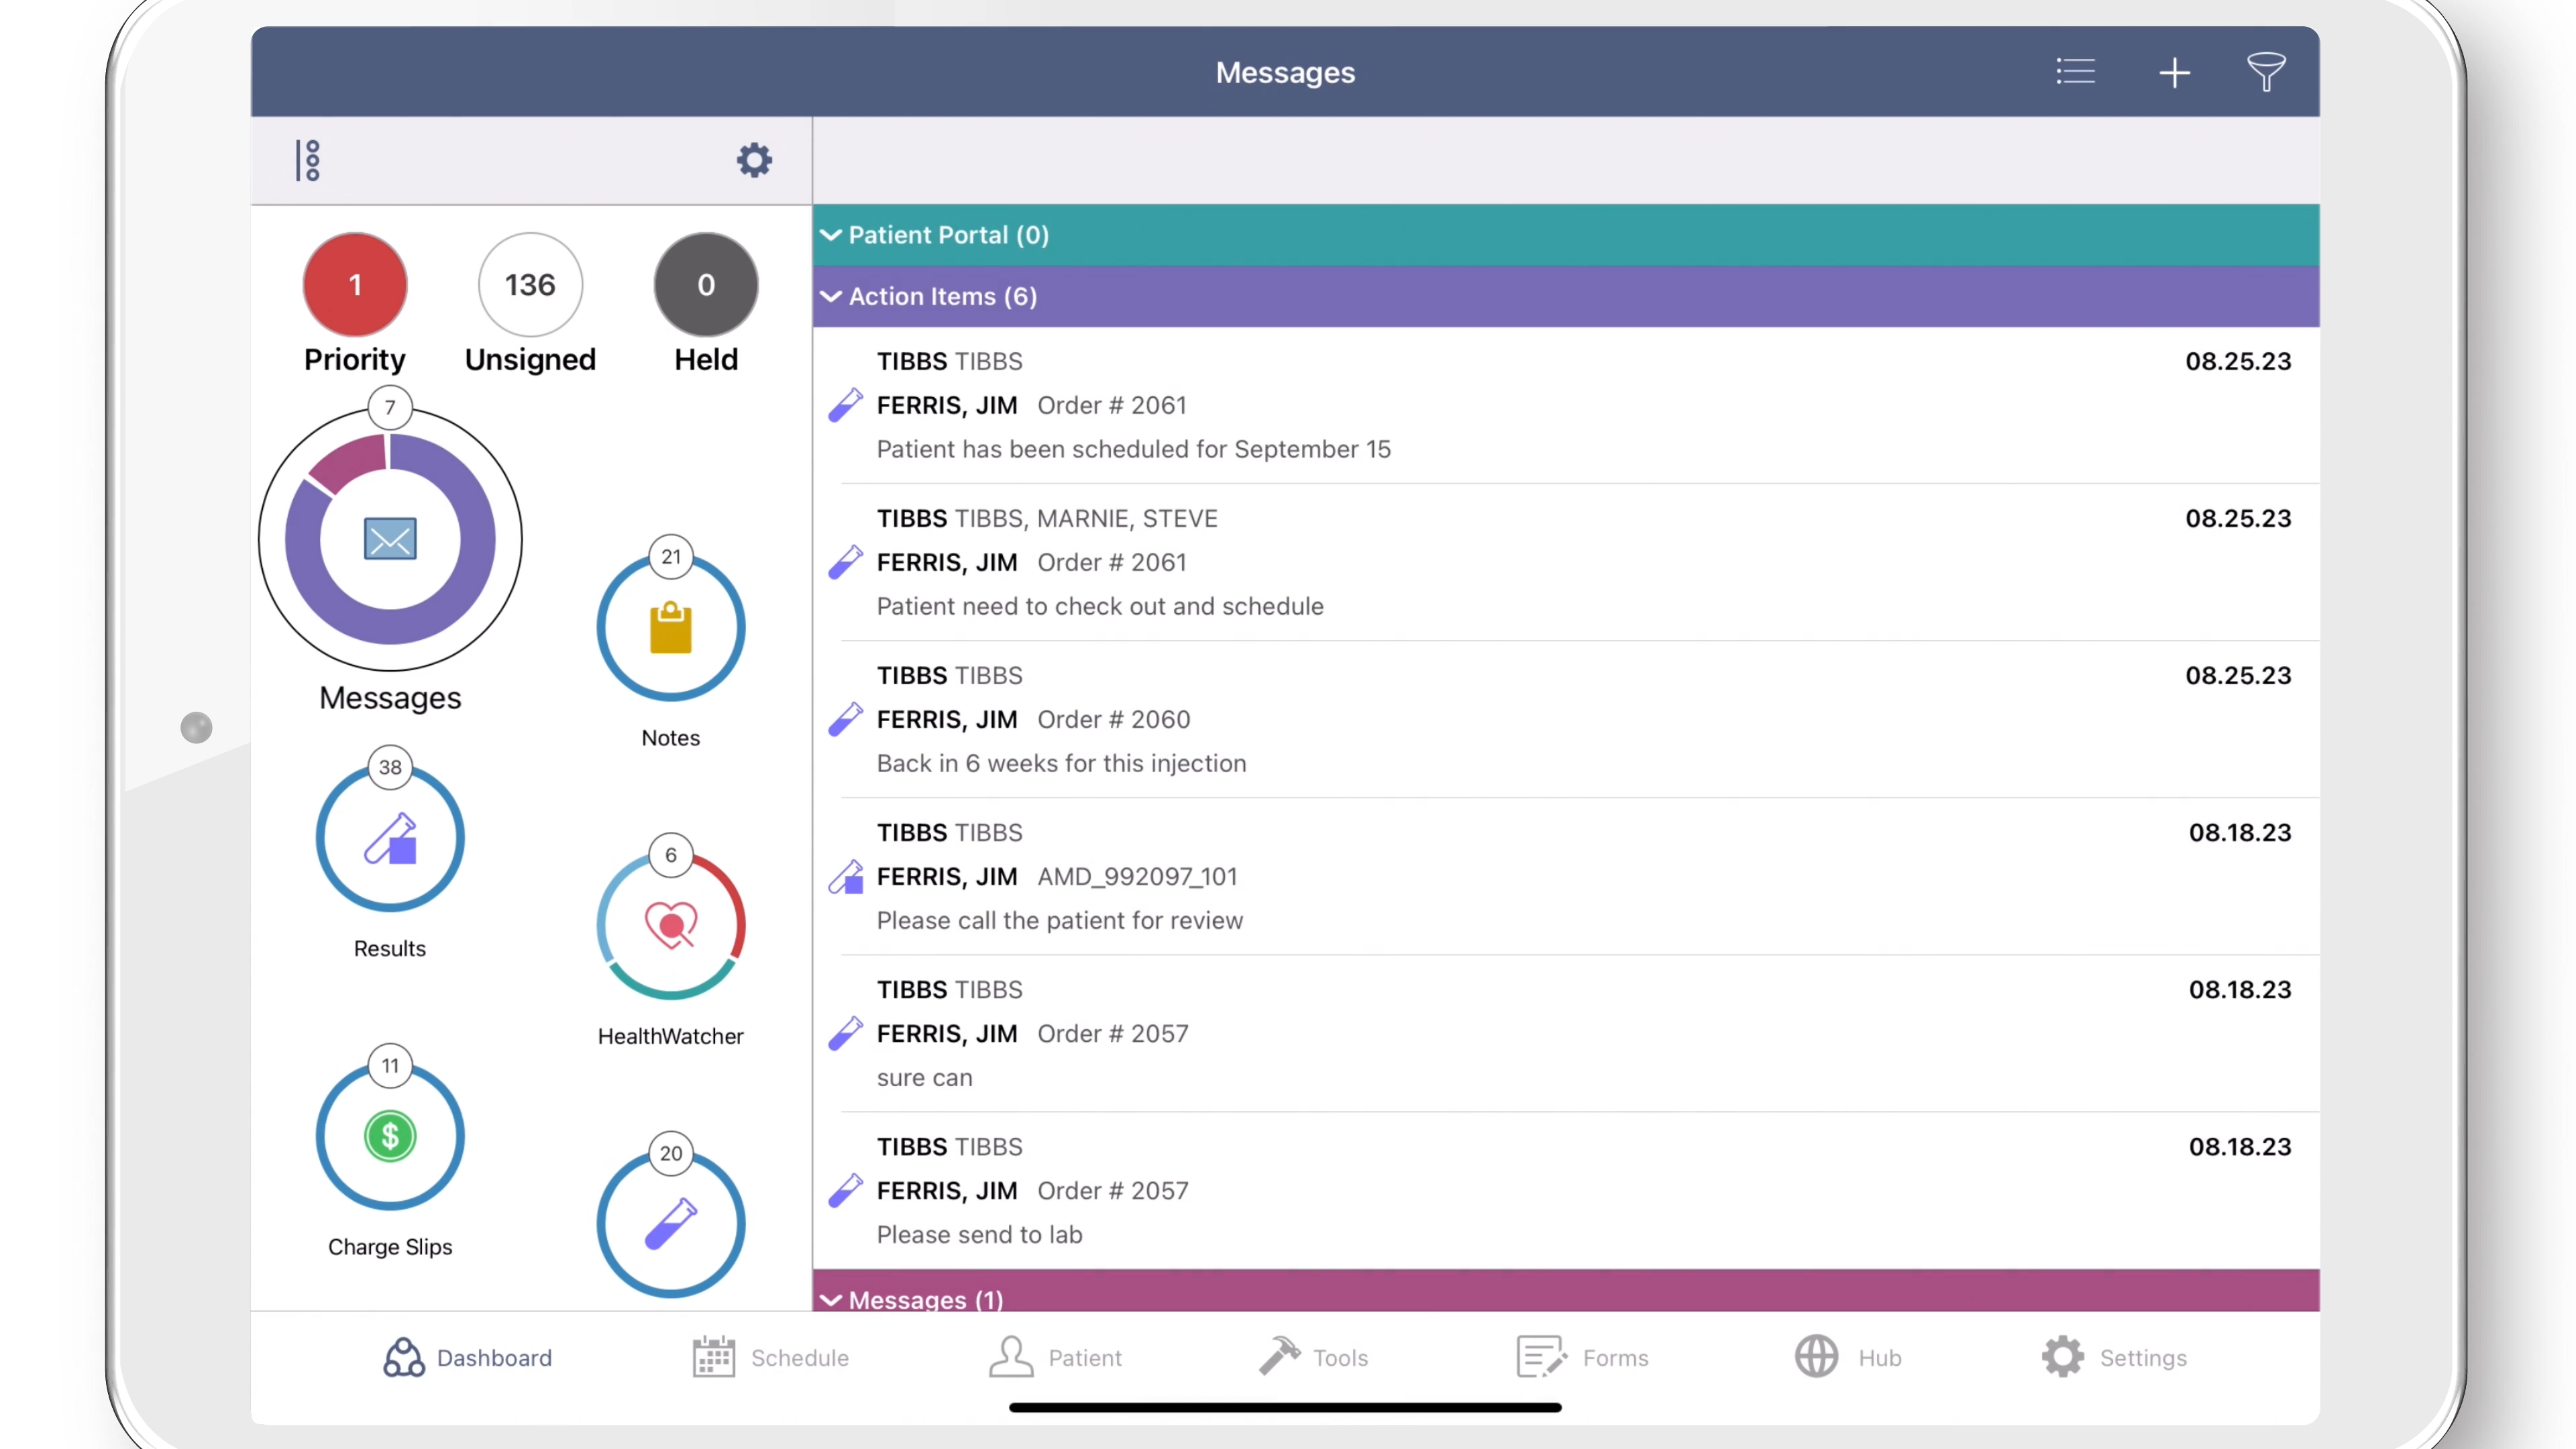The width and height of the screenshot is (2576, 1449).
Task: Open dashboard settings gear icon
Action: pos(754,160)
